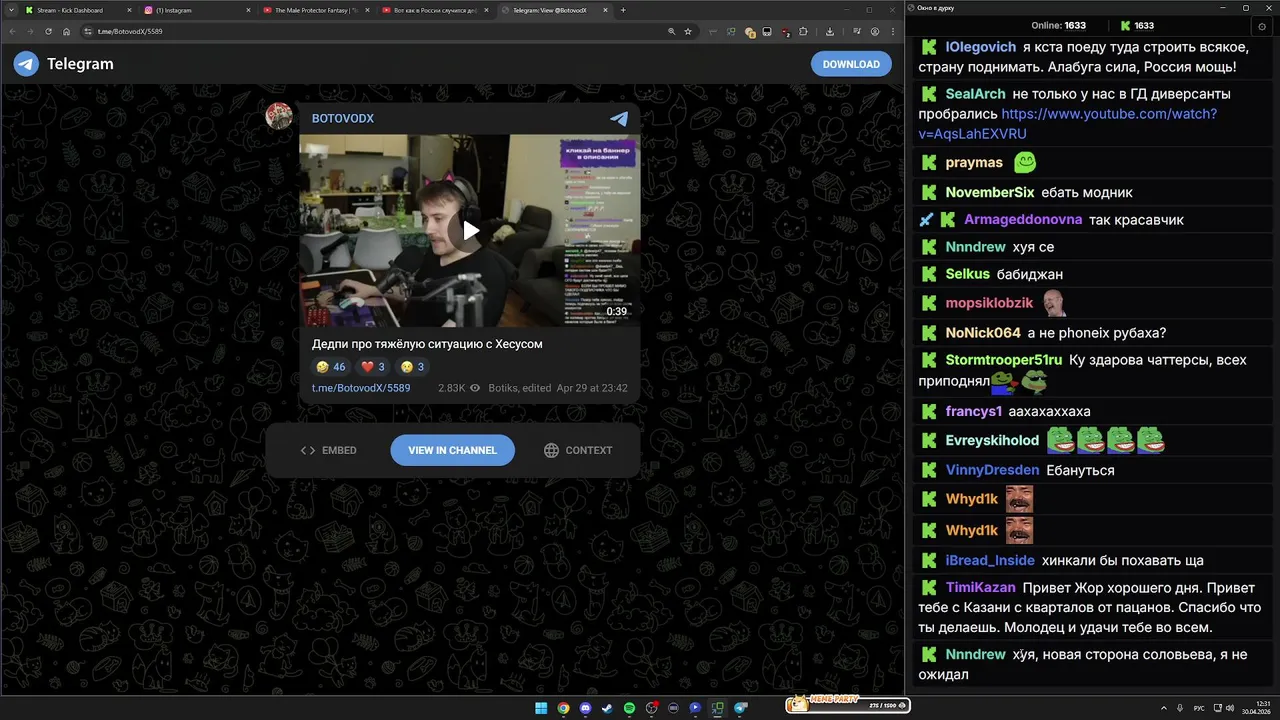The width and height of the screenshot is (1280, 720).
Task: Click the zoom magnifier icon in address bar
Action: coord(672,31)
